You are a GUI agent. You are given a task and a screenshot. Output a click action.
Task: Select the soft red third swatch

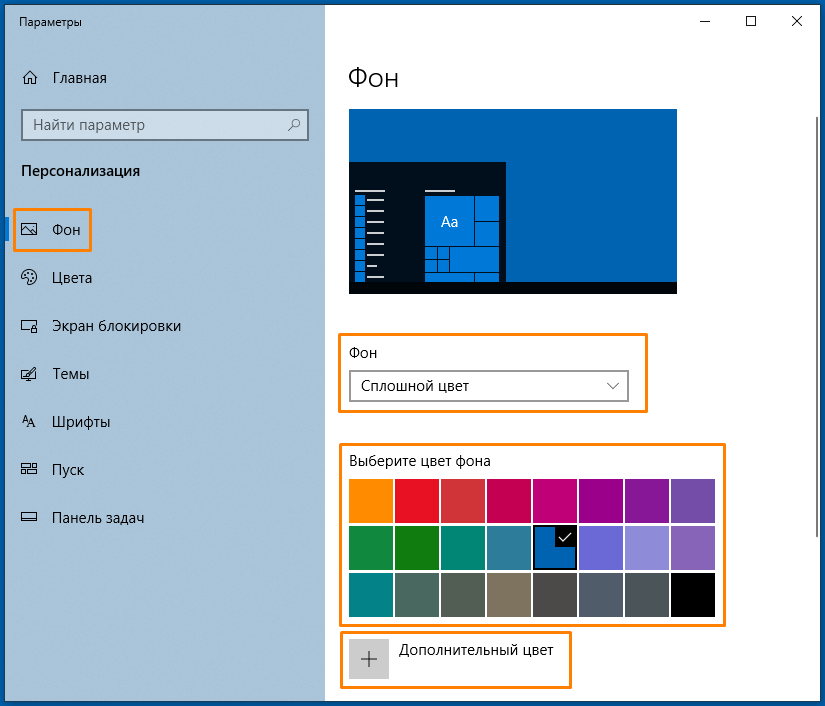(x=463, y=501)
